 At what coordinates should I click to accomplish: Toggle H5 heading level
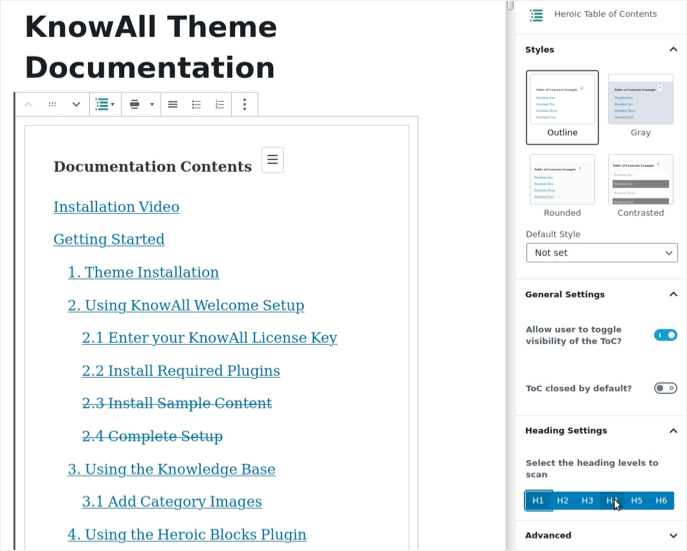point(637,501)
